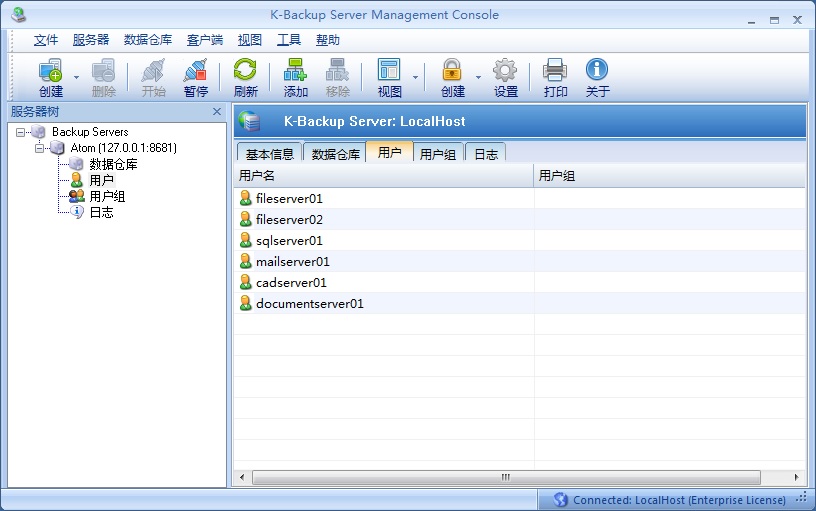Click the resize grip in status bar corner
This screenshot has width=816, height=511.
pyautogui.click(x=802, y=498)
